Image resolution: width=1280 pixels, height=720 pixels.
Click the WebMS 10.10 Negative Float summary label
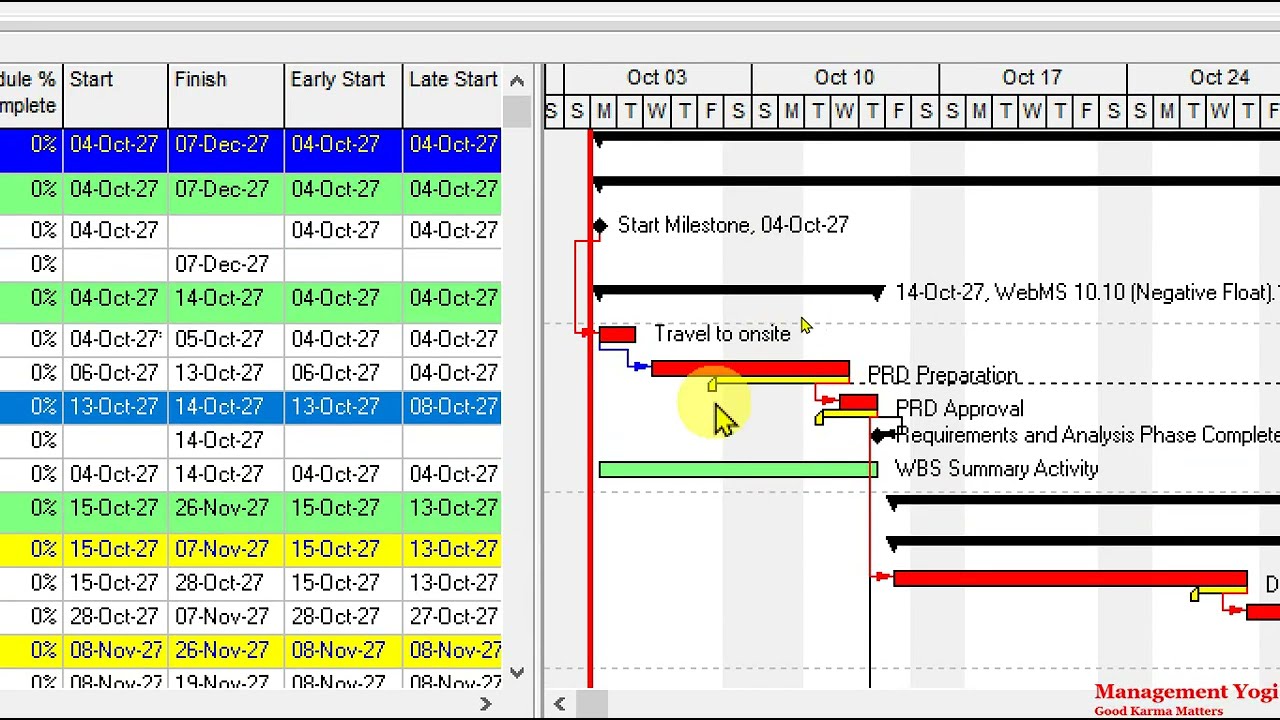tap(1087, 293)
